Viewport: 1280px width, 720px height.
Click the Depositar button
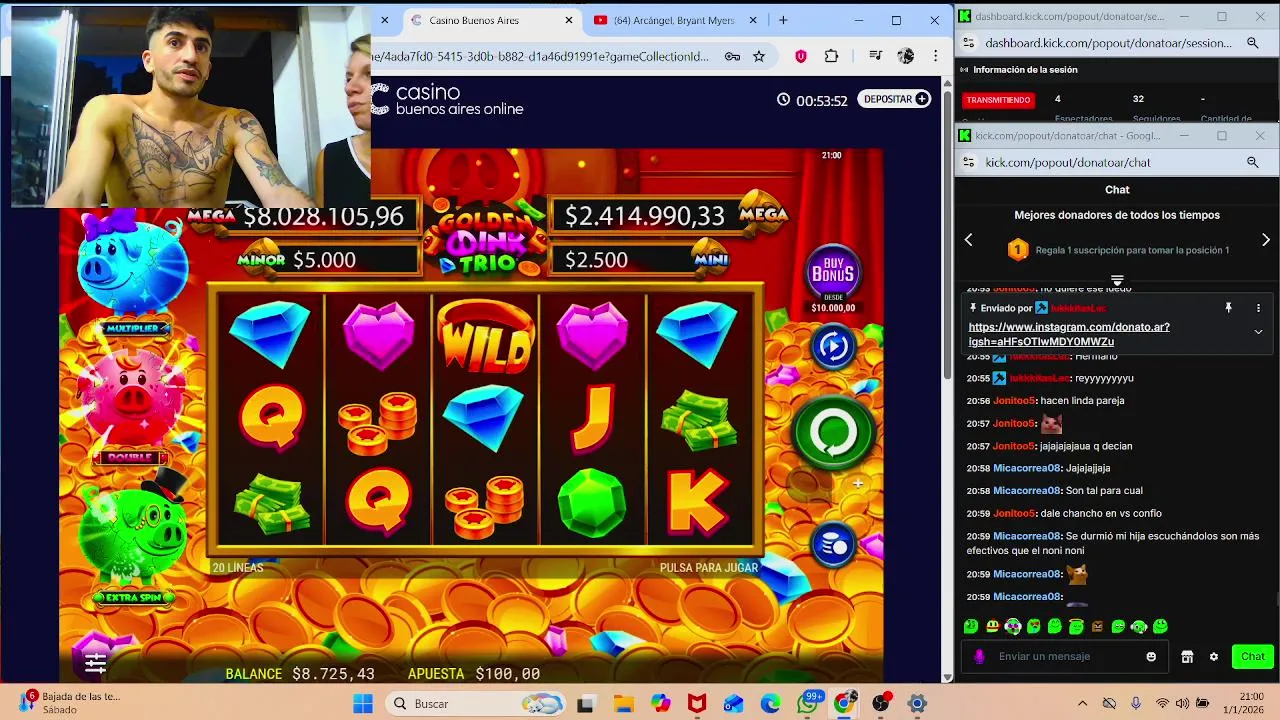point(894,99)
